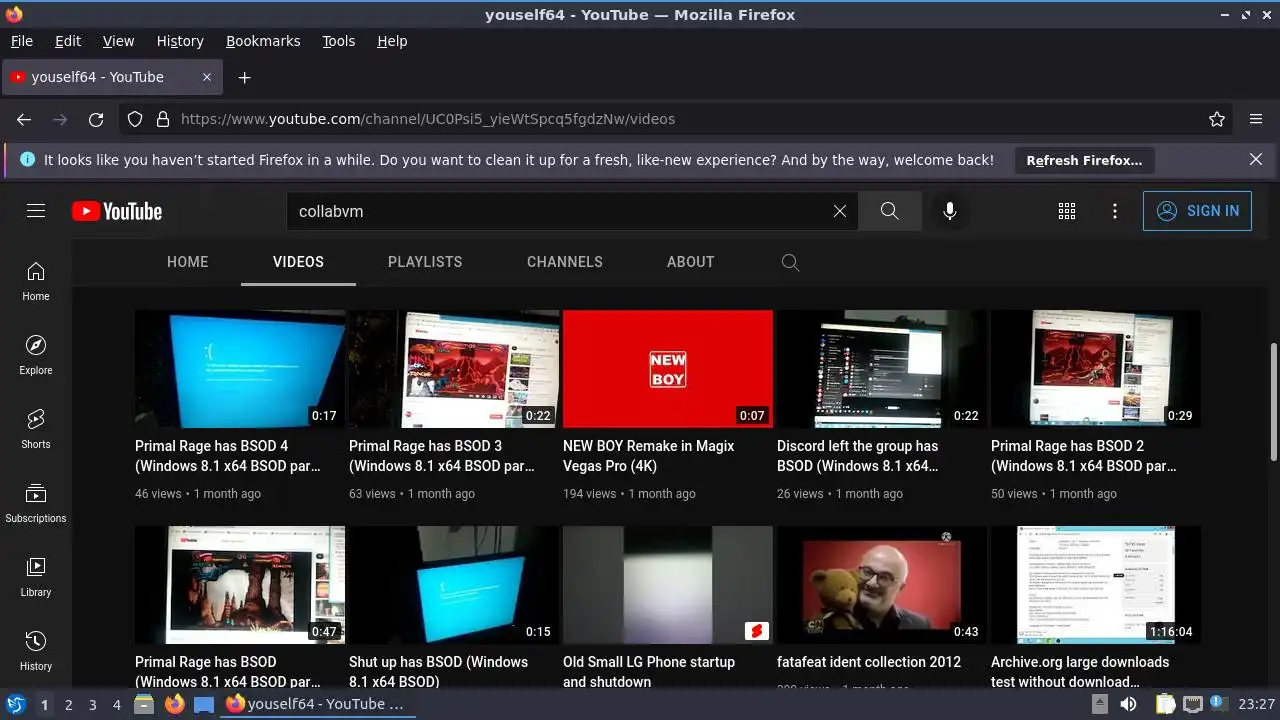Click the show desktop taskbar icon
Viewport: 1280px width, 720px height.
(x=204, y=704)
